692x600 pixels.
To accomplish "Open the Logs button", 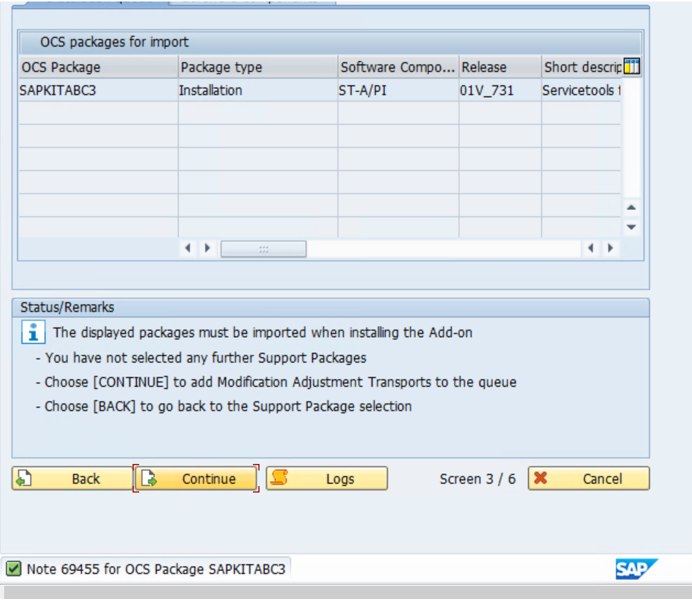I will pos(327,479).
